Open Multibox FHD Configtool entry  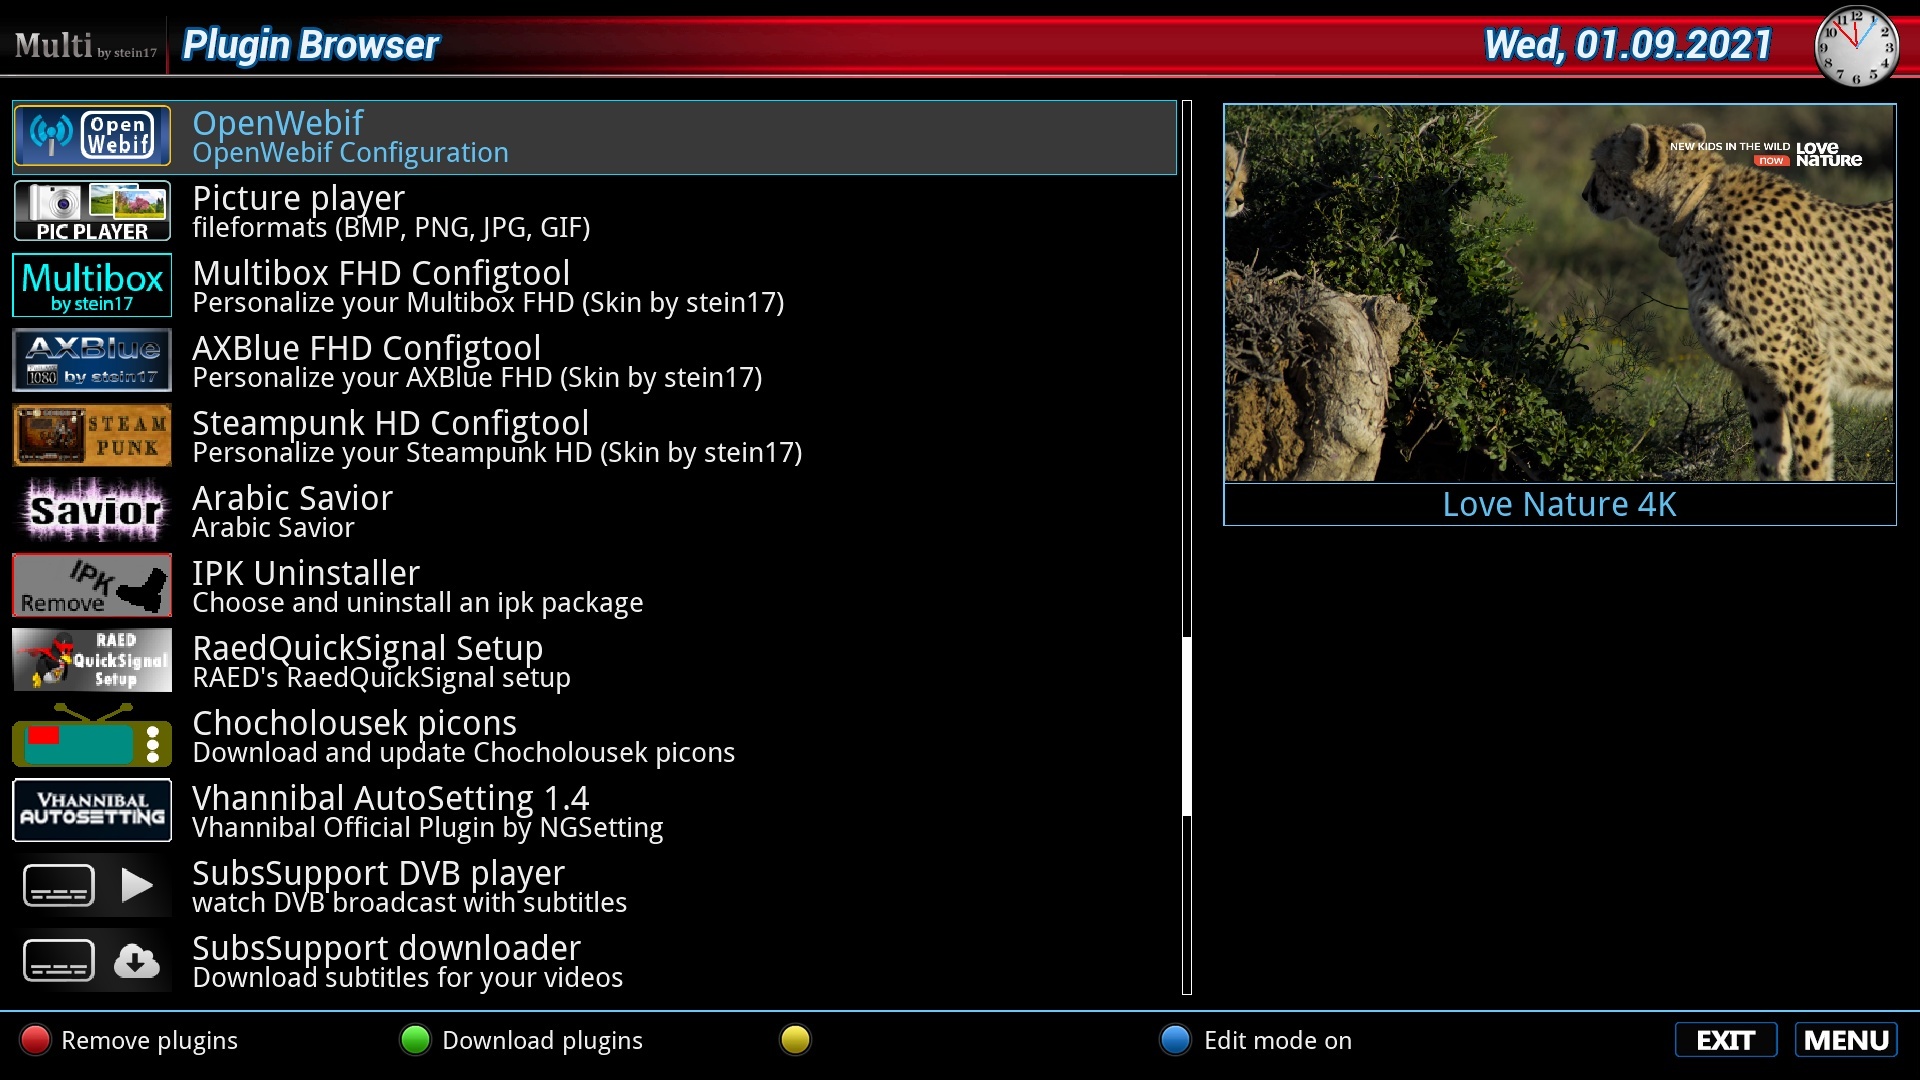[x=594, y=287]
